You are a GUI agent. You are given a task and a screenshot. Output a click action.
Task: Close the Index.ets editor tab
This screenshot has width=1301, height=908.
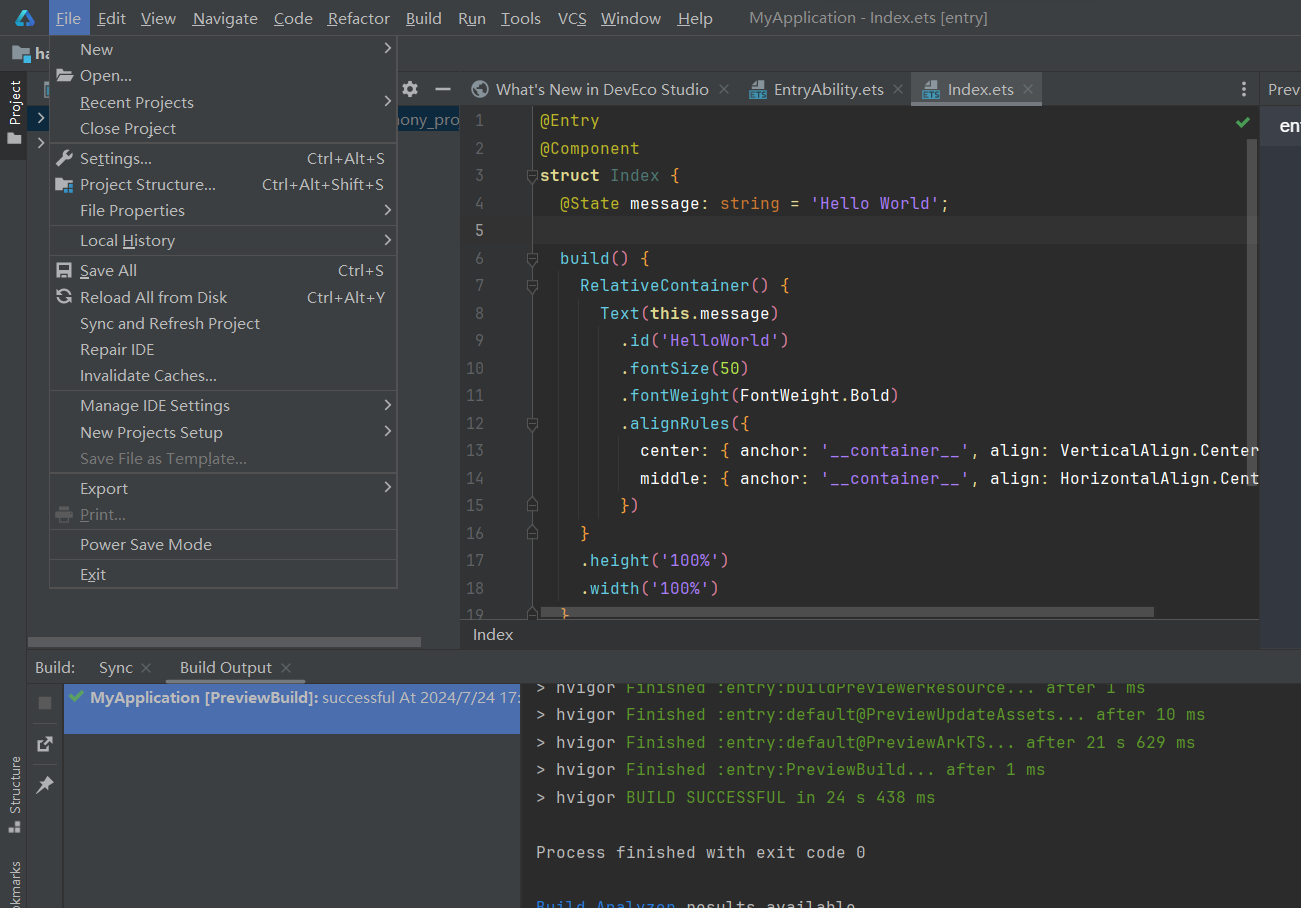point(1028,89)
